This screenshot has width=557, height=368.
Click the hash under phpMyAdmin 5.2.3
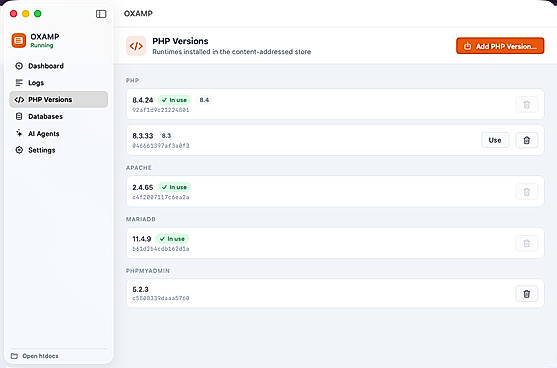point(161,298)
